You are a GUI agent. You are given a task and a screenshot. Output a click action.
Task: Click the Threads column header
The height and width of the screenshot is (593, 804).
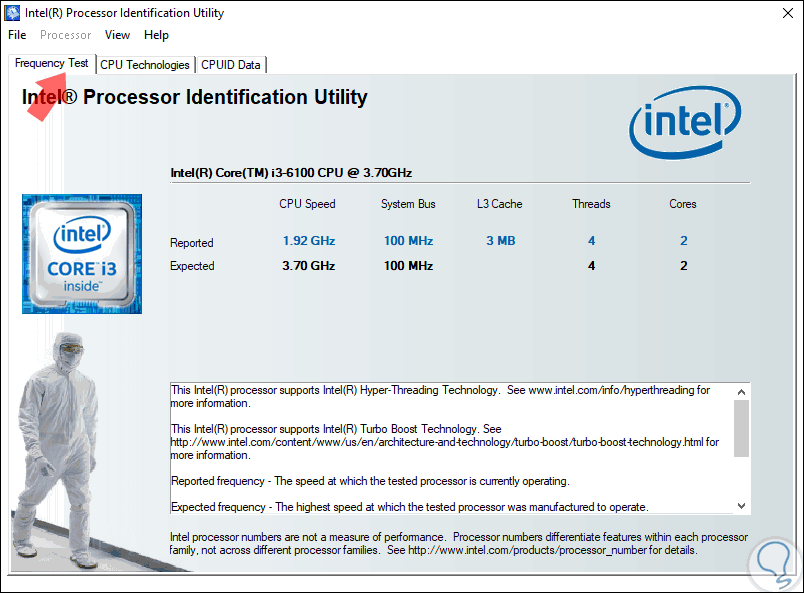click(x=591, y=204)
